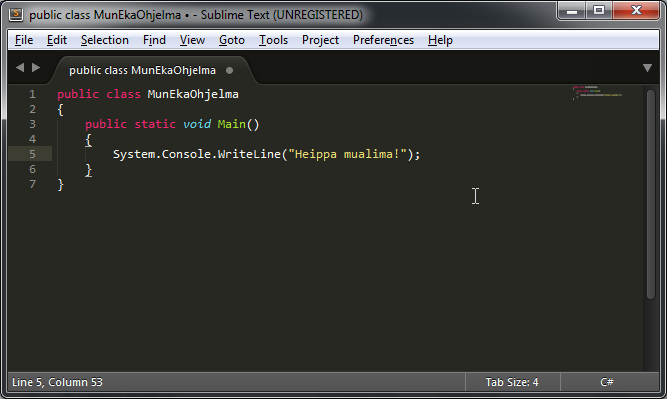Open the Selection menu
The width and height of the screenshot is (667, 399).
tap(105, 40)
